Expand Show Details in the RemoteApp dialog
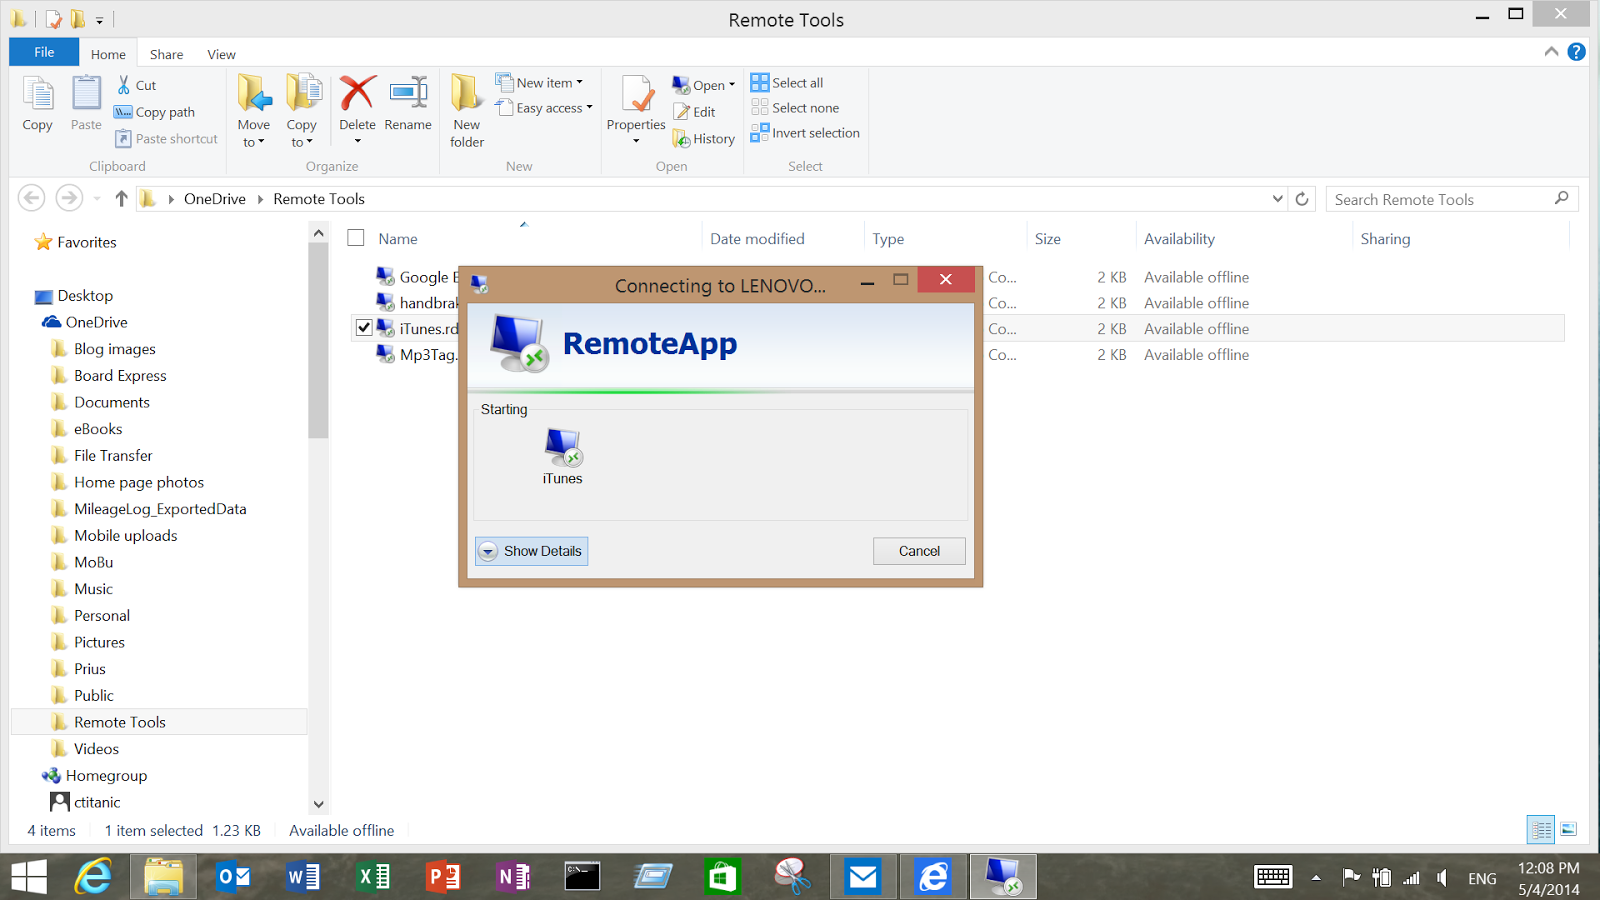This screenshot has height=900, width=1600. point(531,551)
